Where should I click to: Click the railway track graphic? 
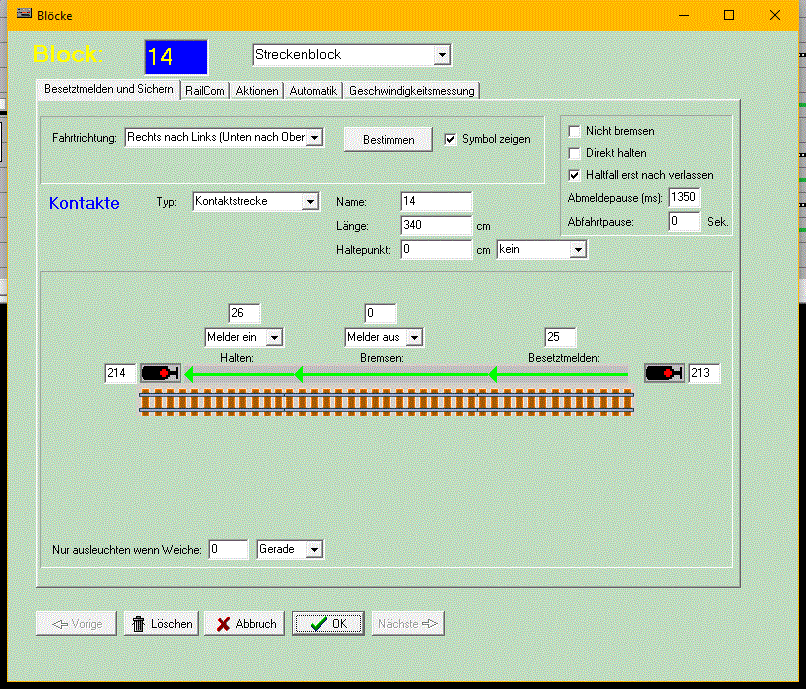click(x=386, y=402)
